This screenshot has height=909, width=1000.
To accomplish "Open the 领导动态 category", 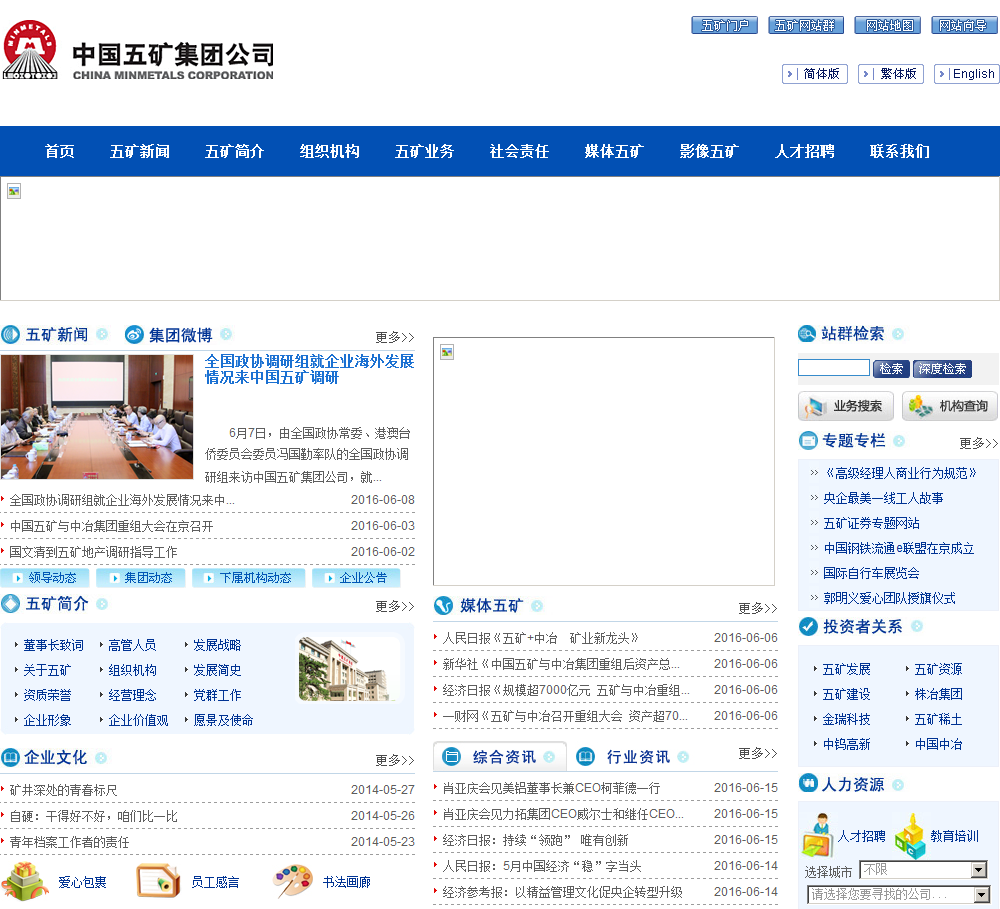I will (45, 578).
